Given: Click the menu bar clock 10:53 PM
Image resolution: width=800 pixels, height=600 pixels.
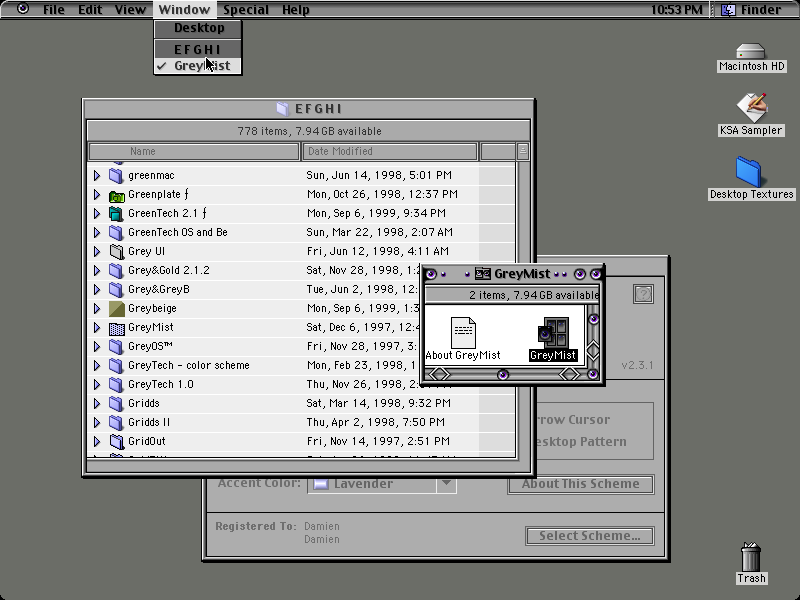Looking at the screenshot, I should click(677, 9).
